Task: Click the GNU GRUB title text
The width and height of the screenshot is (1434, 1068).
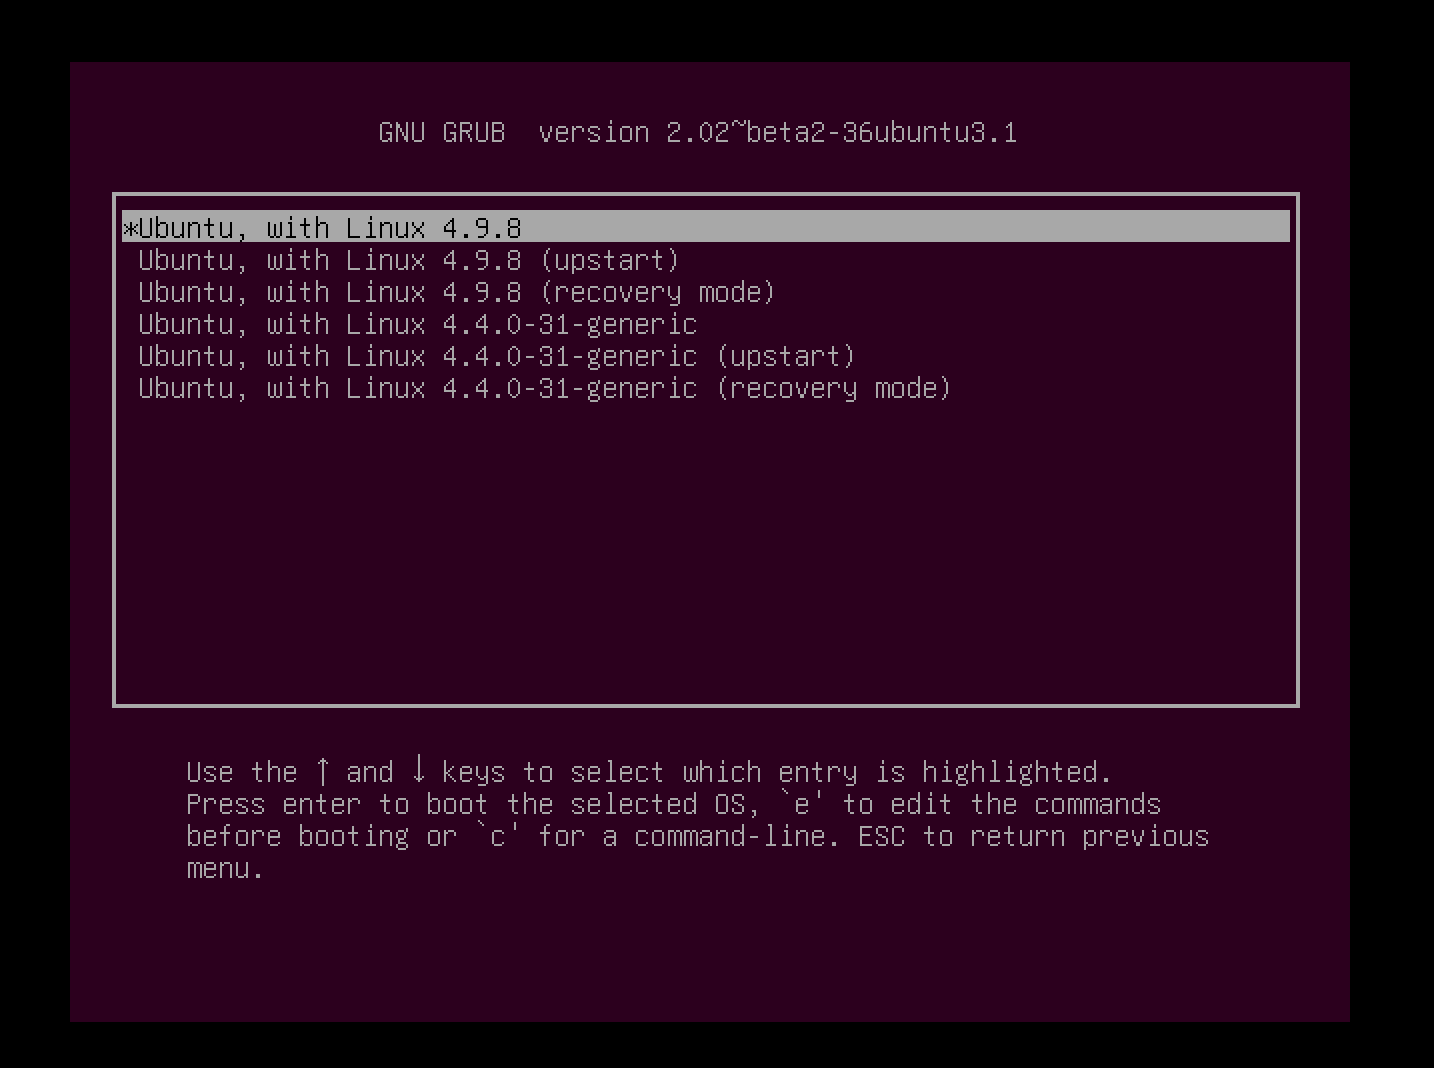Action: tap(442, 132)
